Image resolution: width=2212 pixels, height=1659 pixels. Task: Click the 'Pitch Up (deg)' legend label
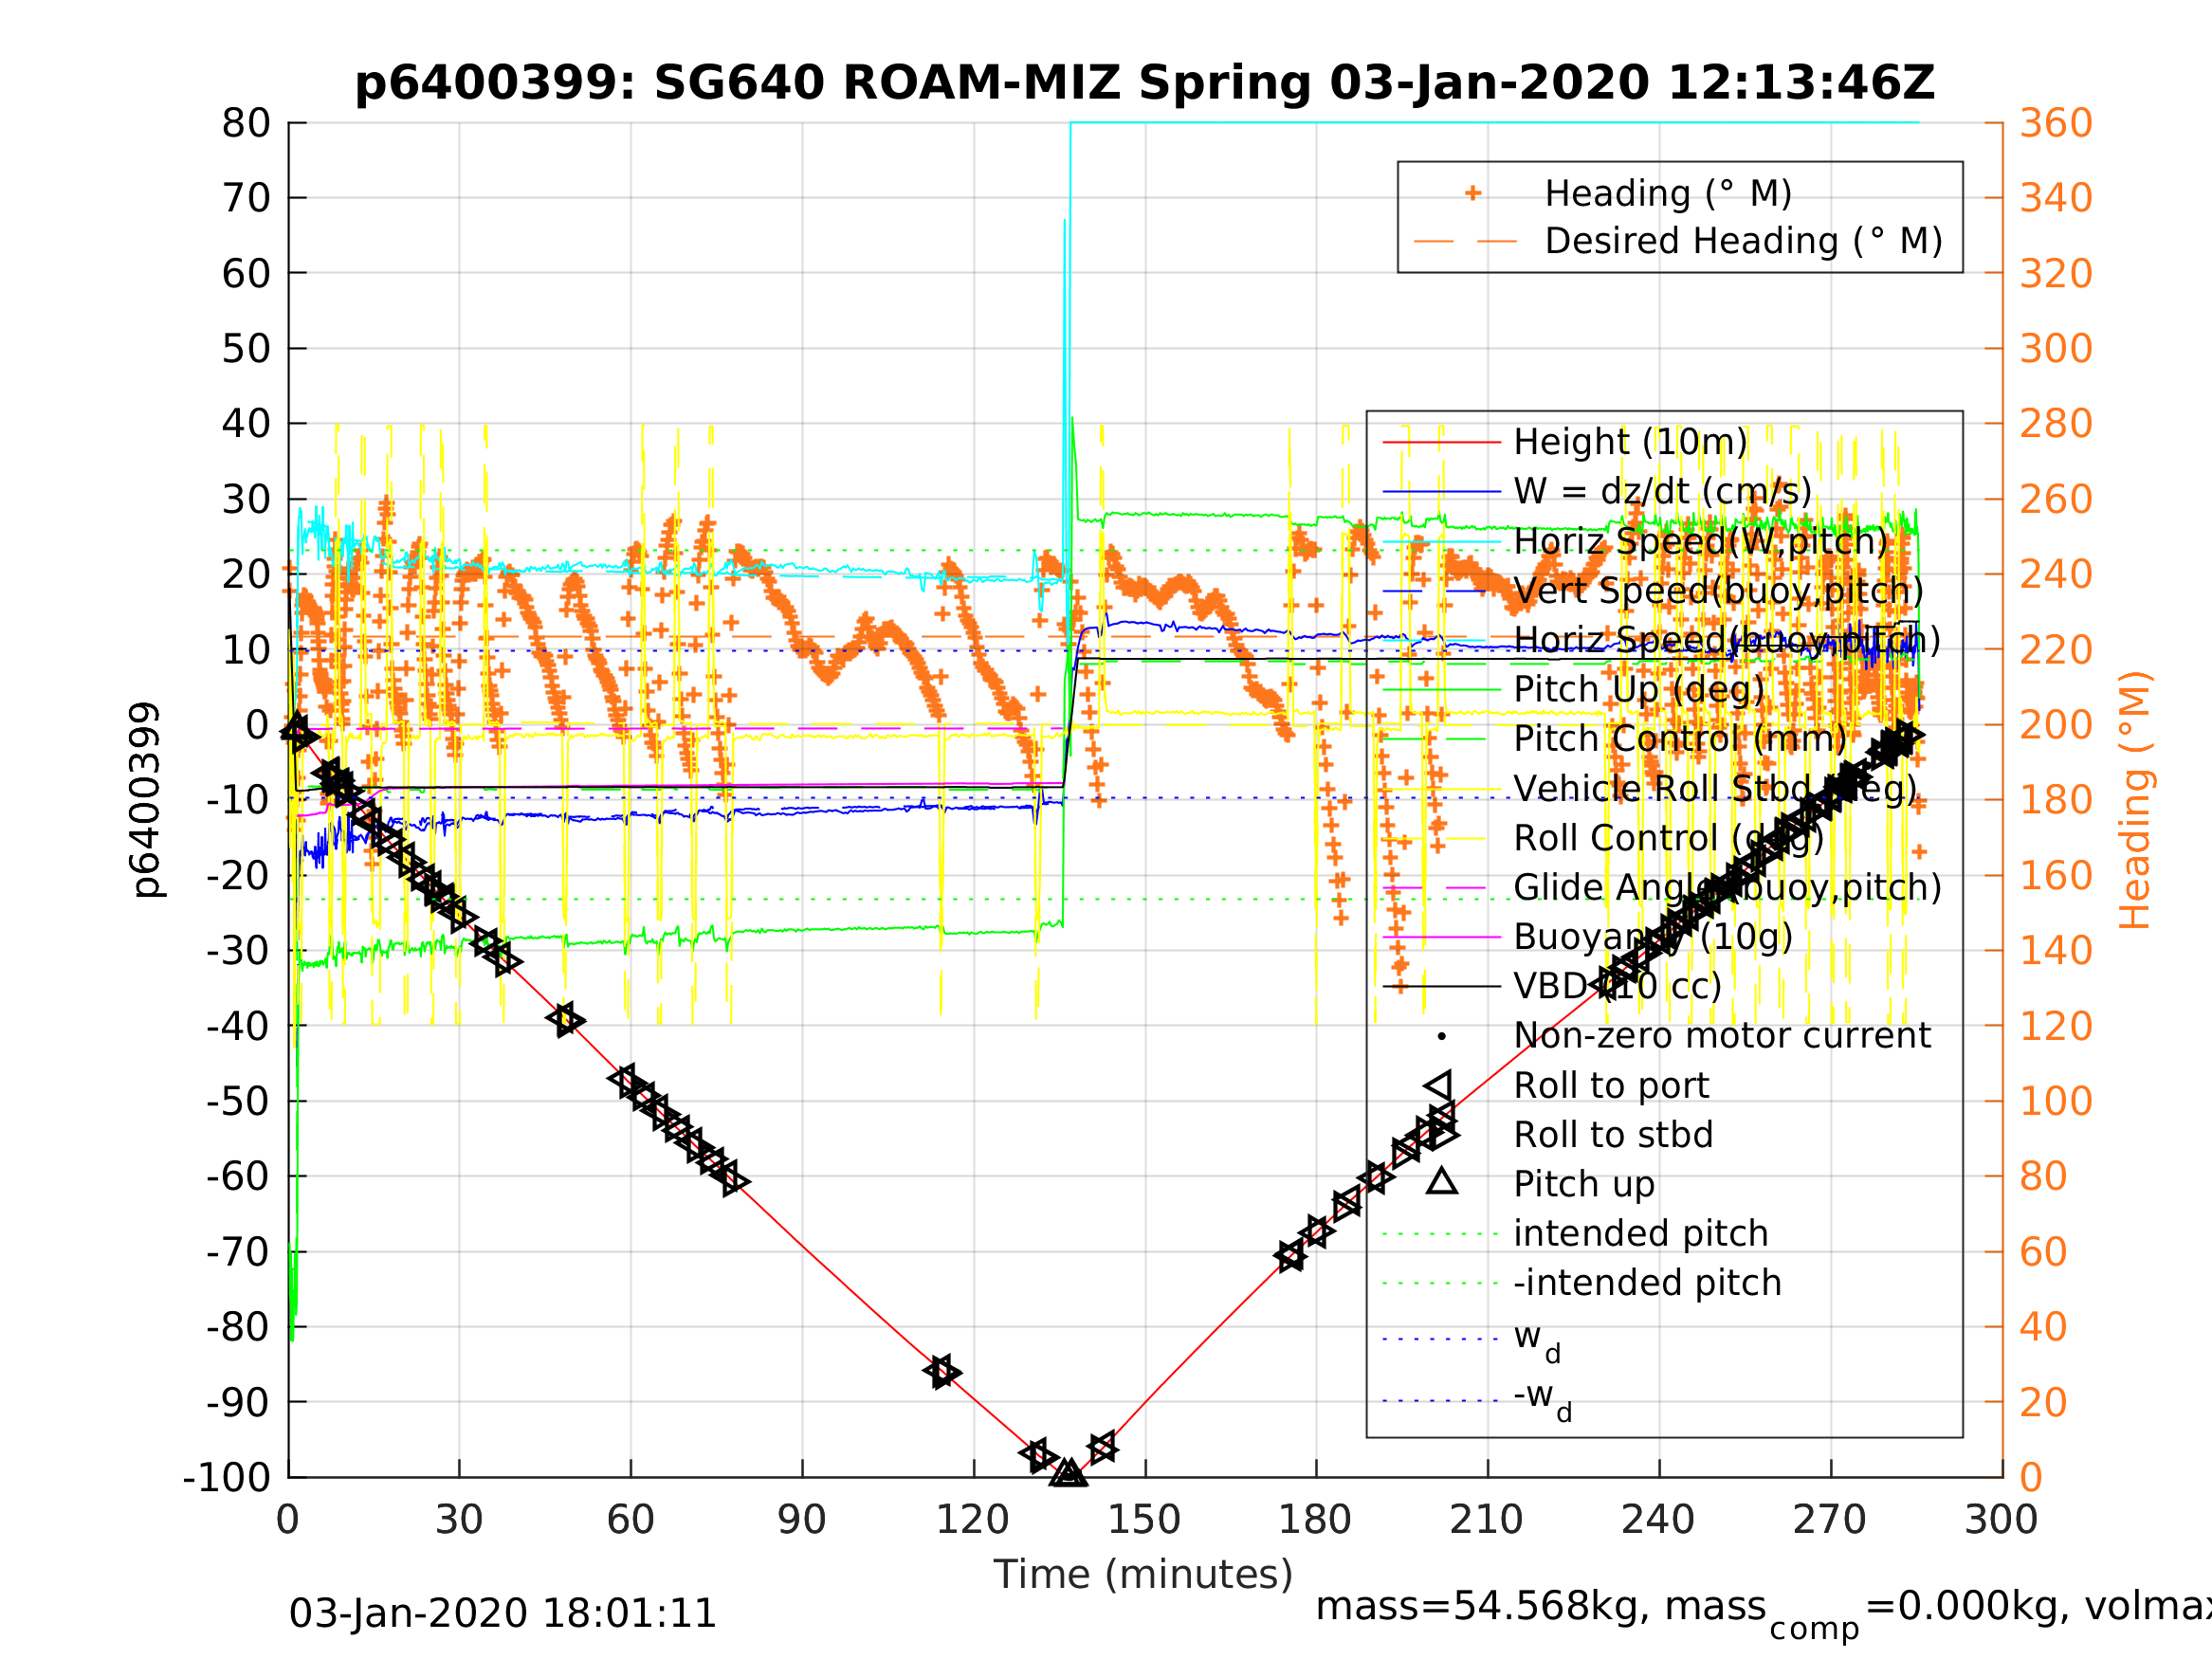click(x=1638, y=690)
